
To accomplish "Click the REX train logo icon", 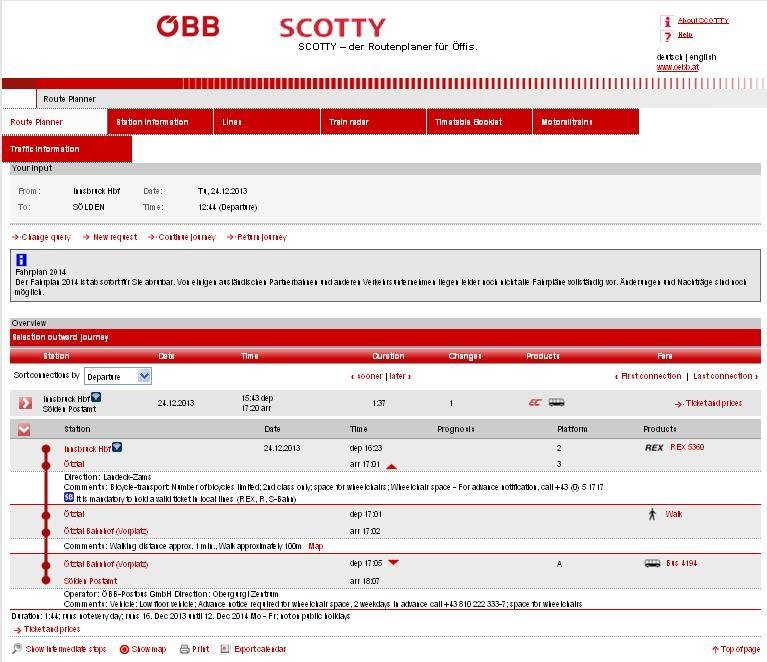I will [654, 448].
